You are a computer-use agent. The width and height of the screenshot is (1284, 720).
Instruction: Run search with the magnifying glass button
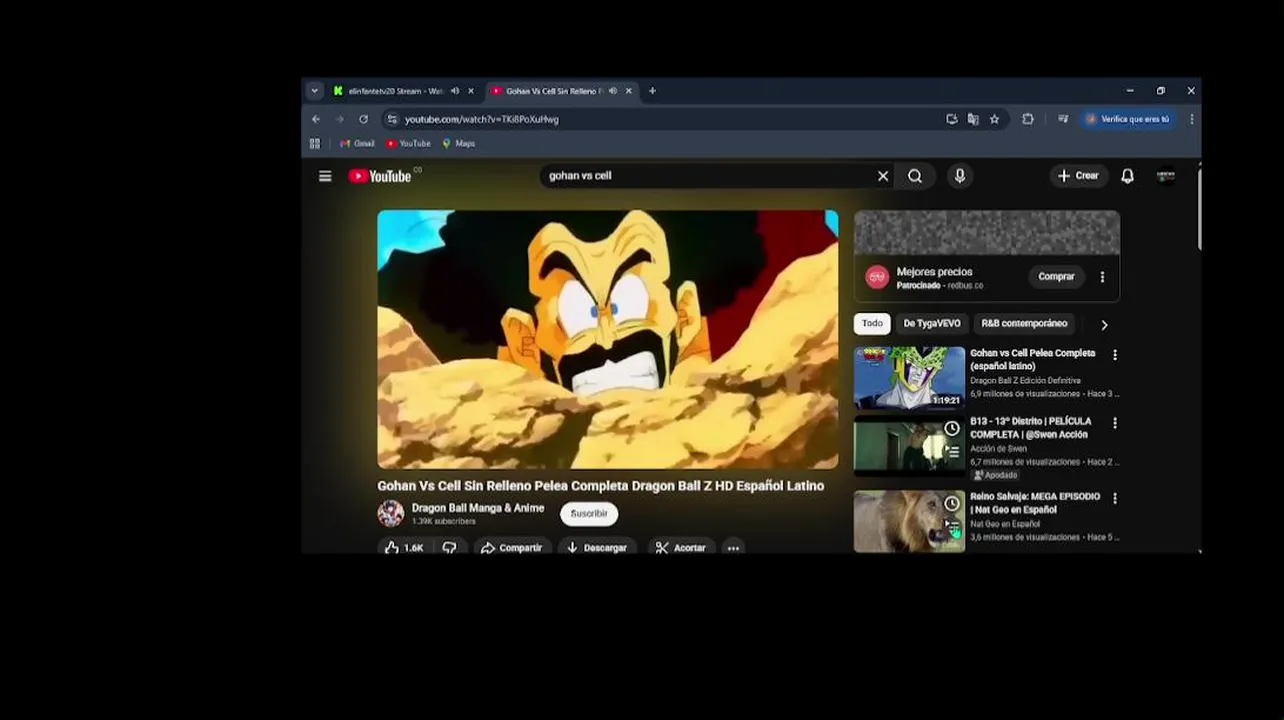click(915, 176)
